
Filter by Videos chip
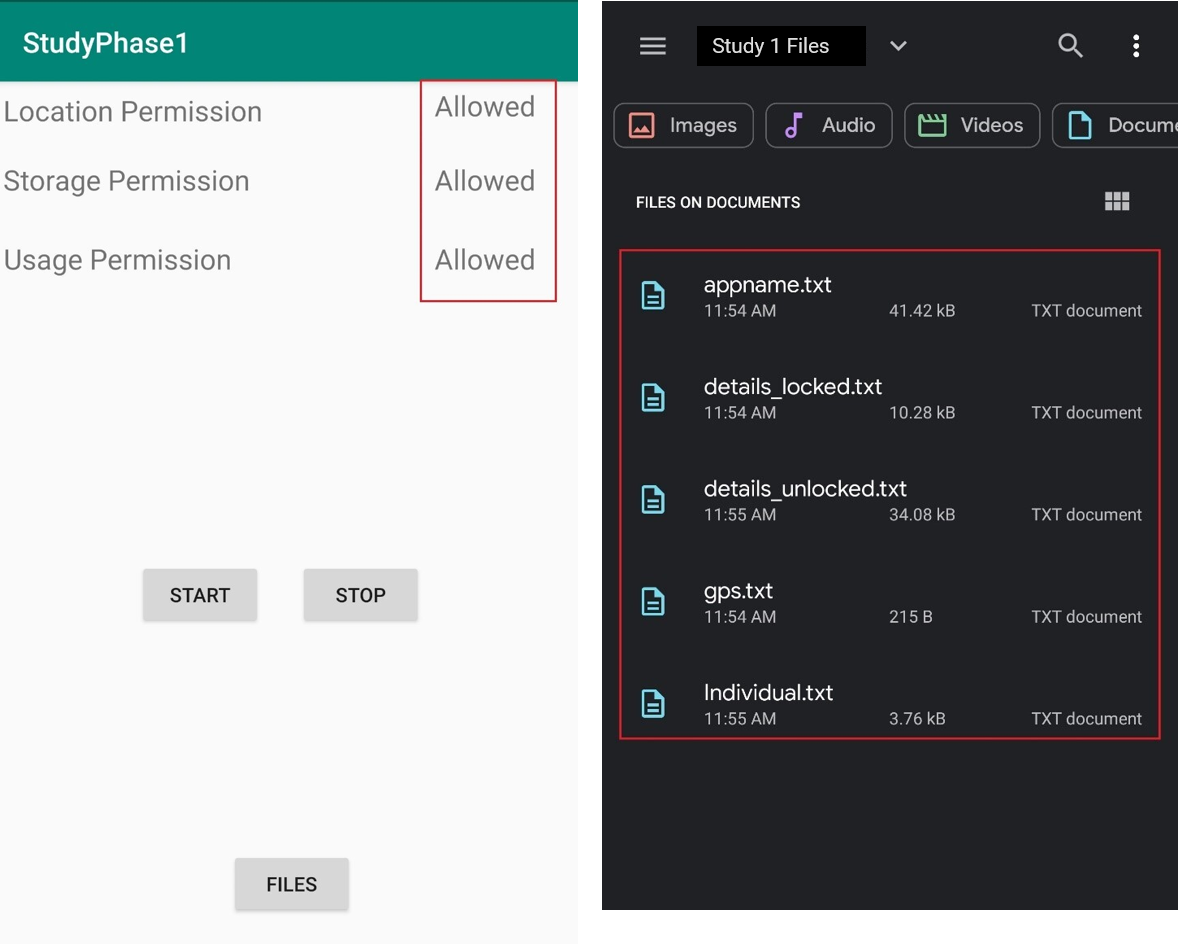[x=972, y=125]
